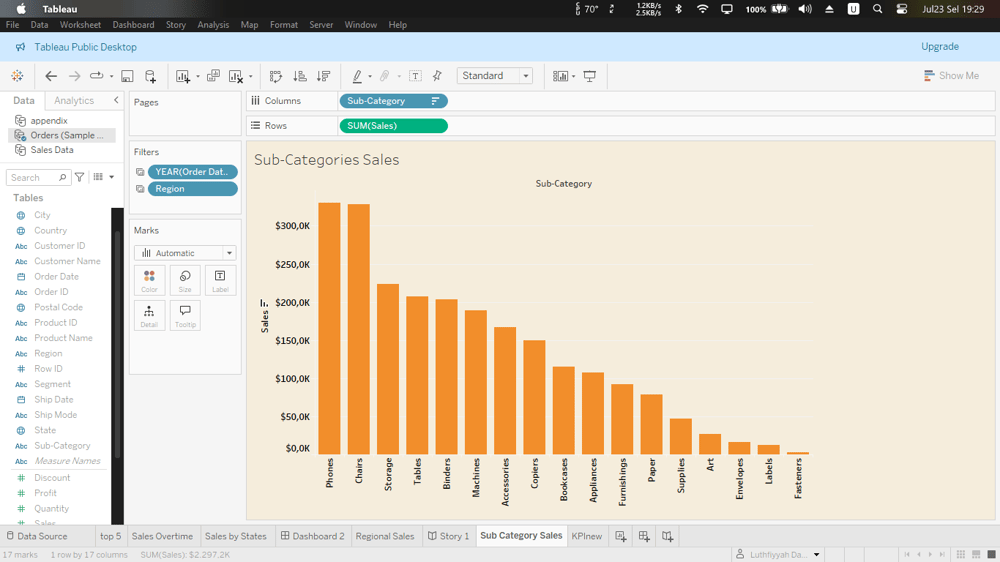Click the Clear Sheet icon
Image resolution: width=1000 pixels, height=562 pixels.
236,76
